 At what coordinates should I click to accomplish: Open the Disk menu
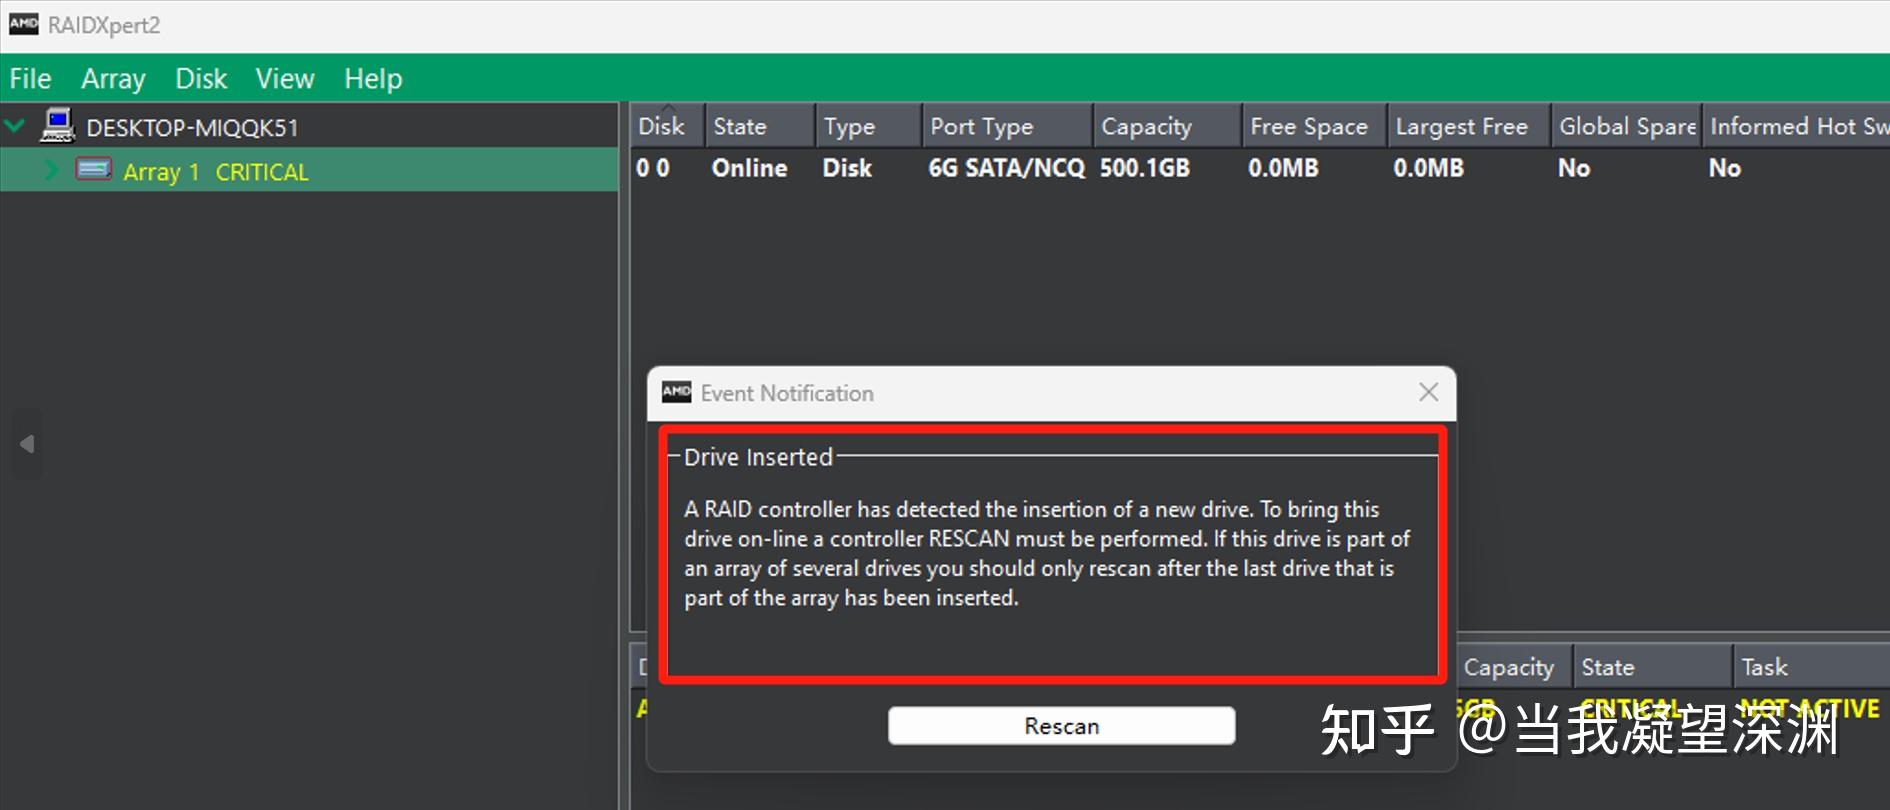pos(201,78)
